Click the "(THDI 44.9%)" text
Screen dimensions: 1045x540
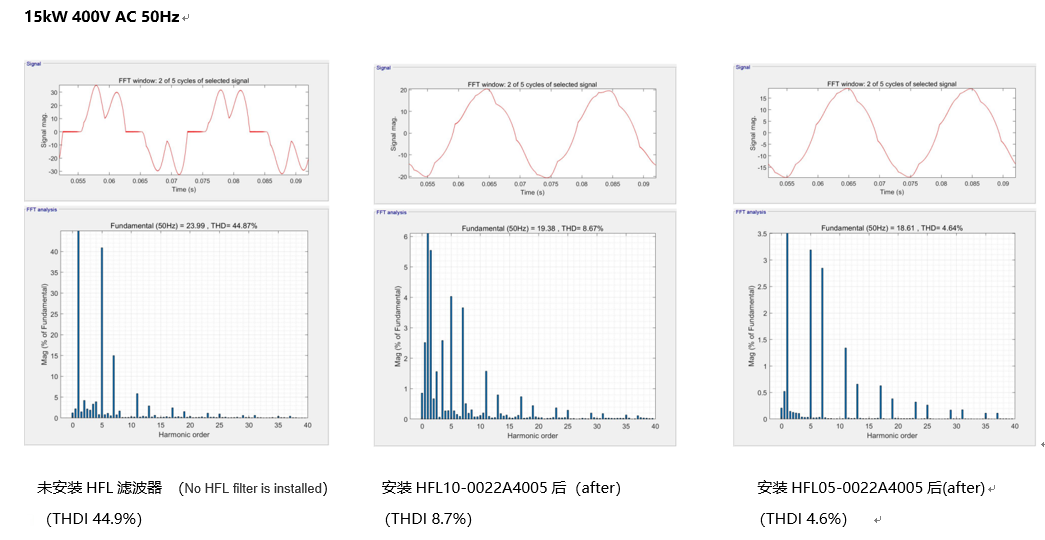(x=94, y=518)
